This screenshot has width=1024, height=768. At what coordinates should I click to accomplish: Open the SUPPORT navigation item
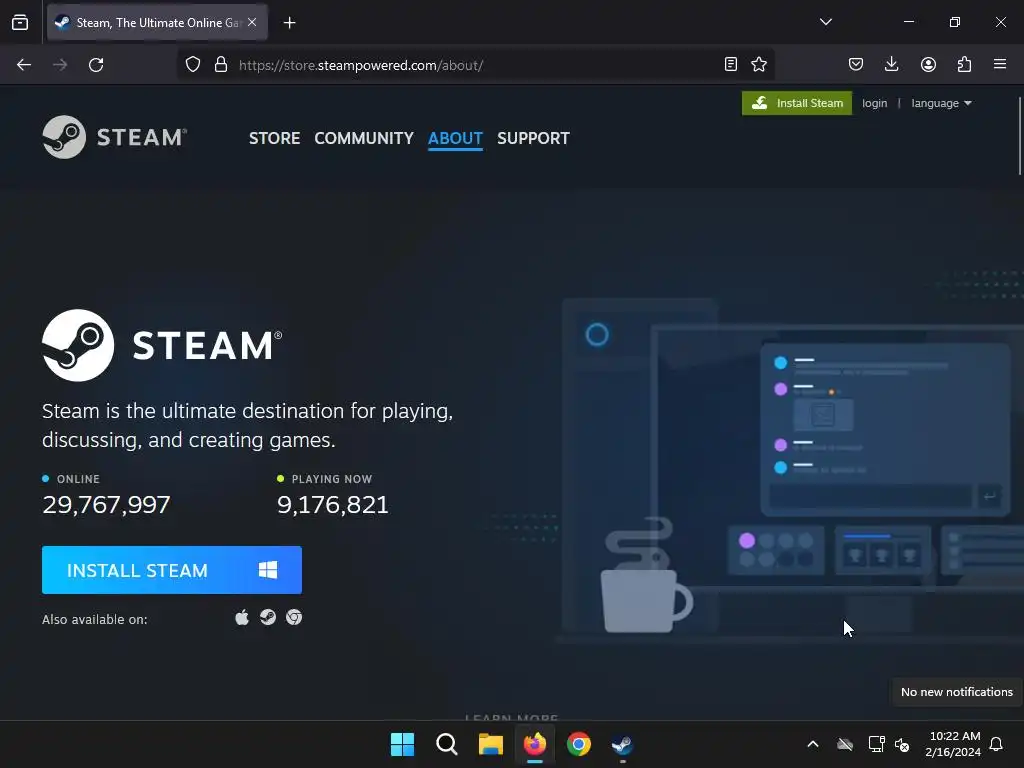[533, 138]
